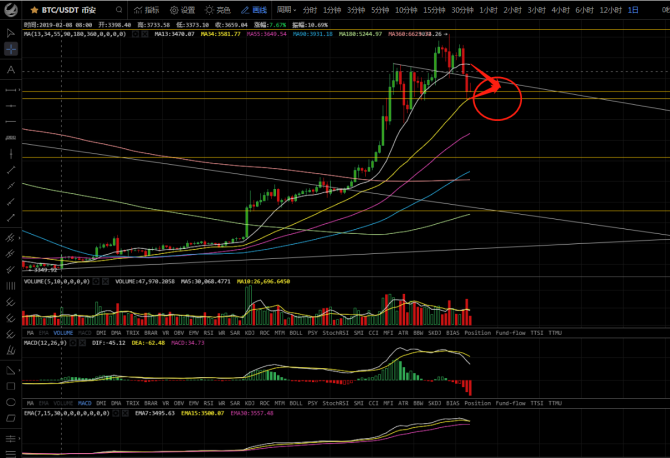Expand the 周期 period dropdown
The height and width of the screenshot is (458, 670).
coord(286,9)
